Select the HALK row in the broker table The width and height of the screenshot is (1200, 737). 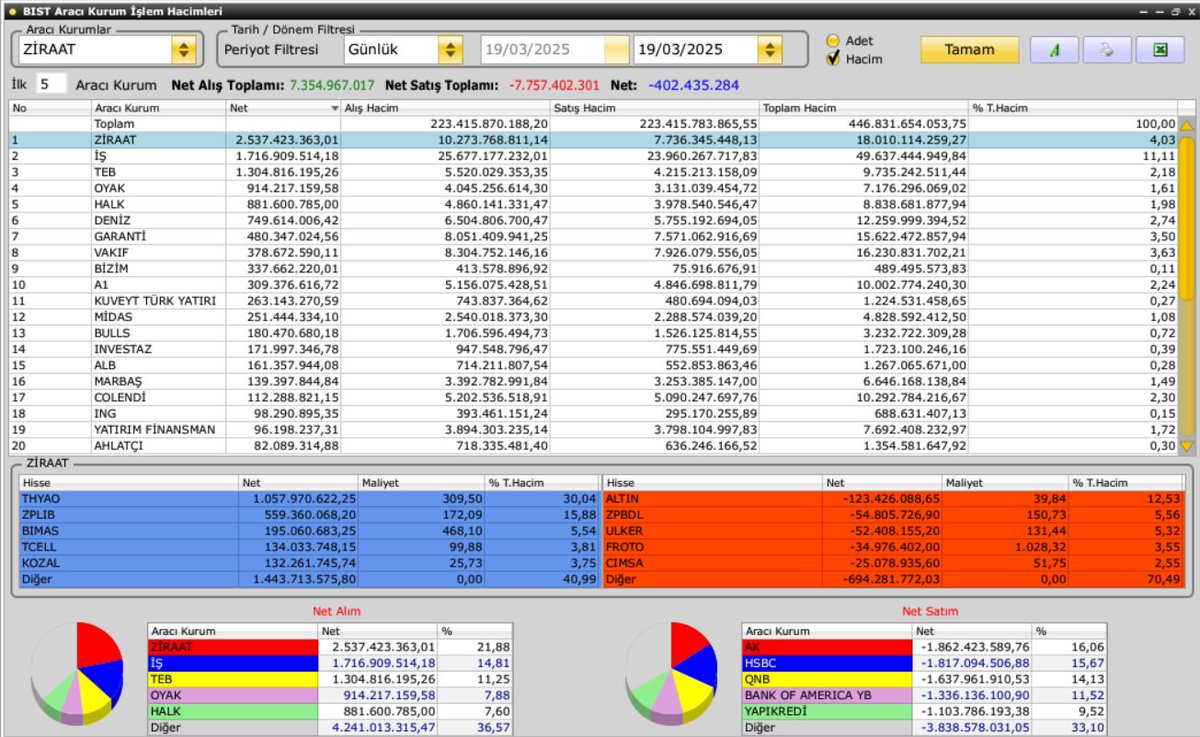tap(593, 204)
